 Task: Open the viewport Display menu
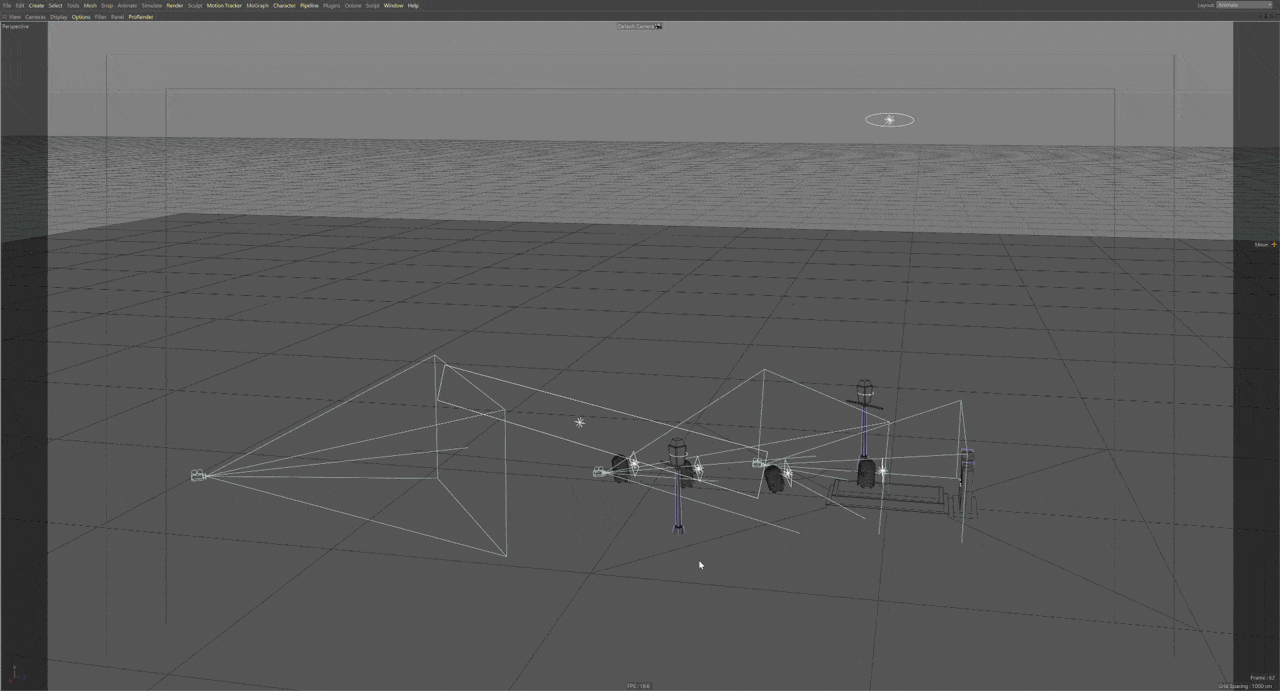(x=58, y=17)
